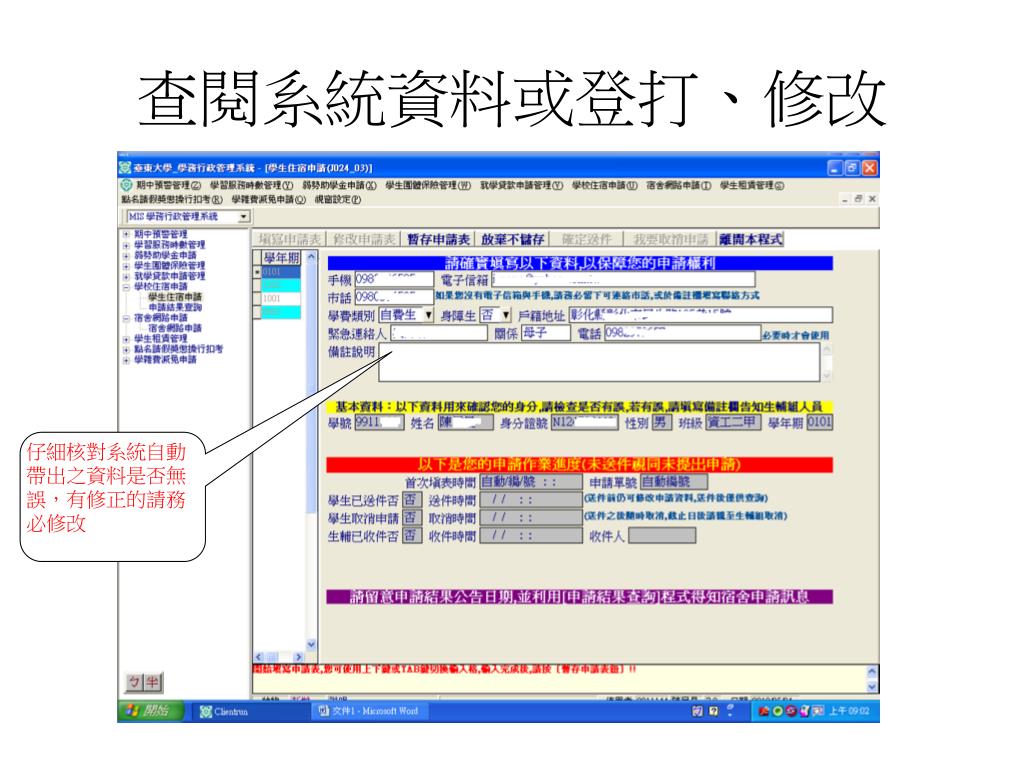
Task: Open the 學習服務時數管理(Y) menu
Action: (251, 185)
